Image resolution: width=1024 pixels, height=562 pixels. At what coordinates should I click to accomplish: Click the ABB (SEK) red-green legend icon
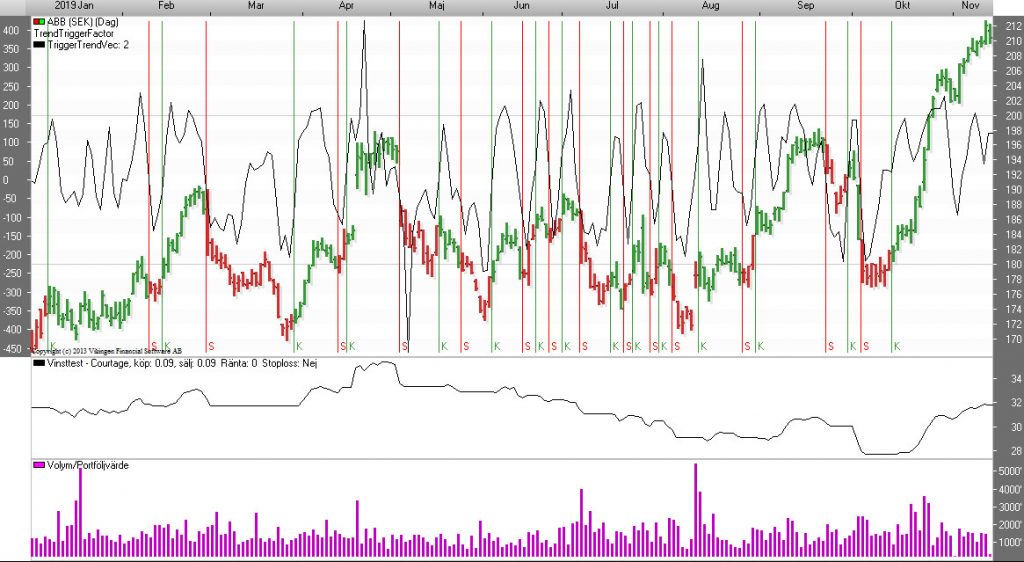[x=39, y=22]
